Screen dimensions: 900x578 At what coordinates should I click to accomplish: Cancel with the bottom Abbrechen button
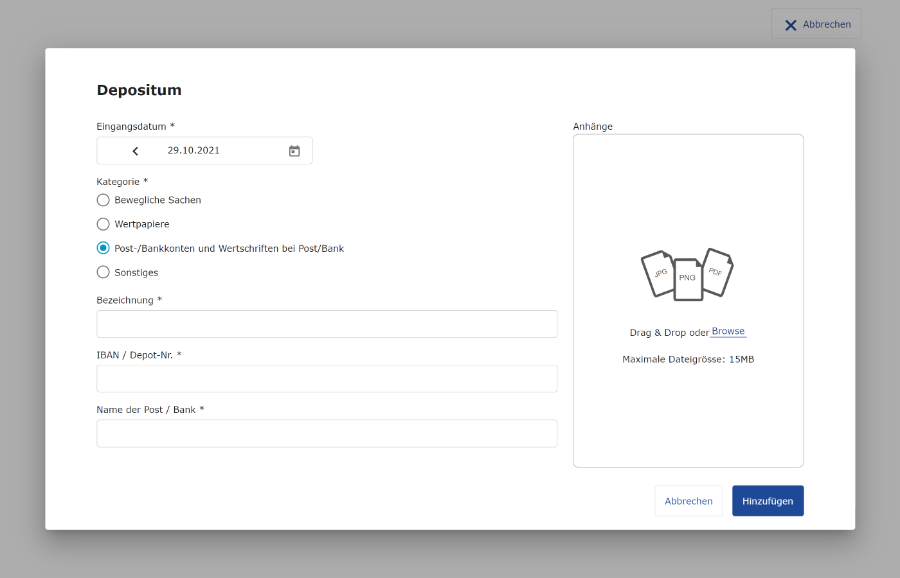(688, 501)
